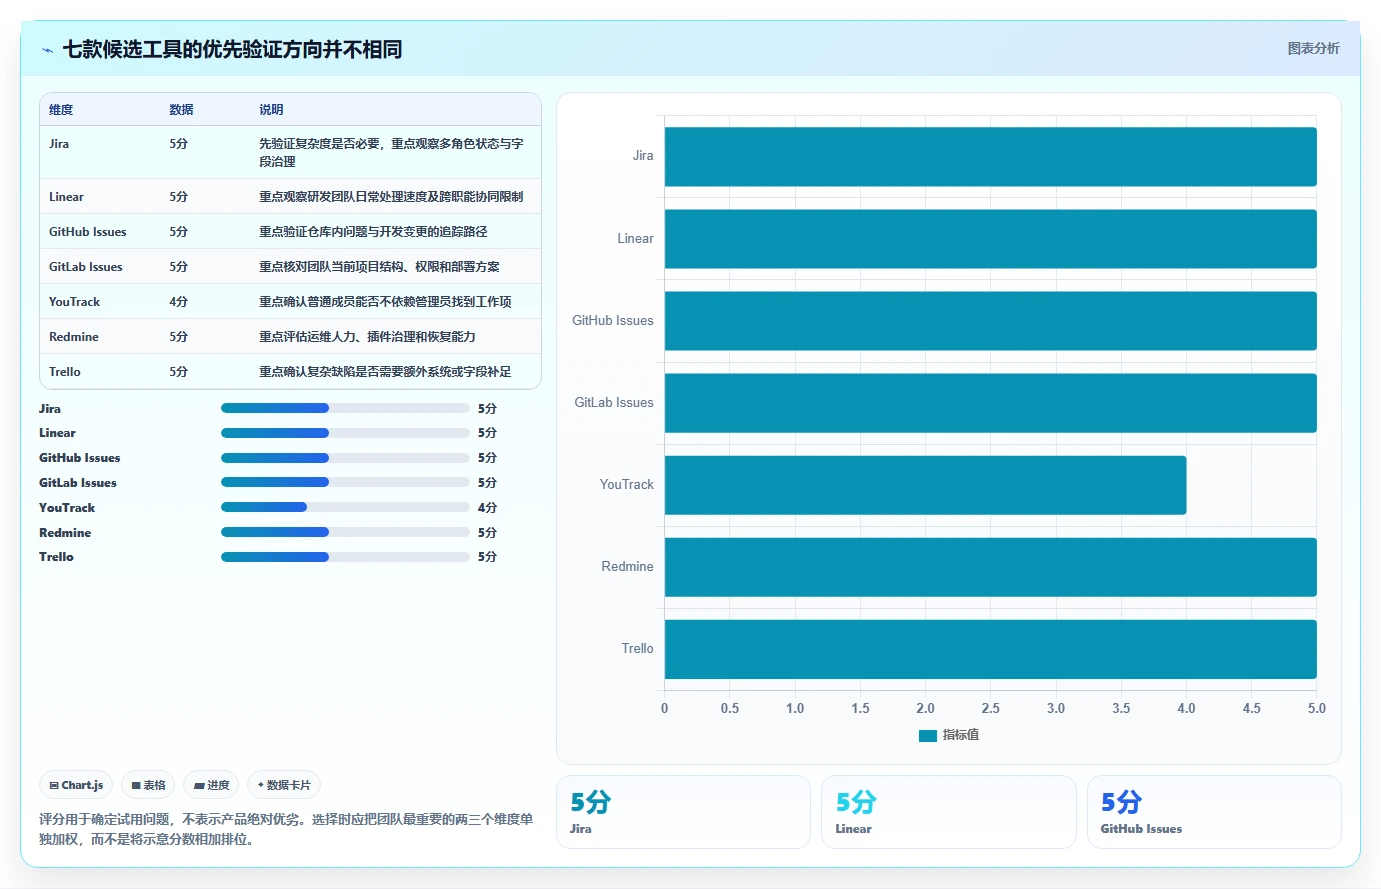
Task: Click the YouTrack progress bar
Action: coord(345,507)
